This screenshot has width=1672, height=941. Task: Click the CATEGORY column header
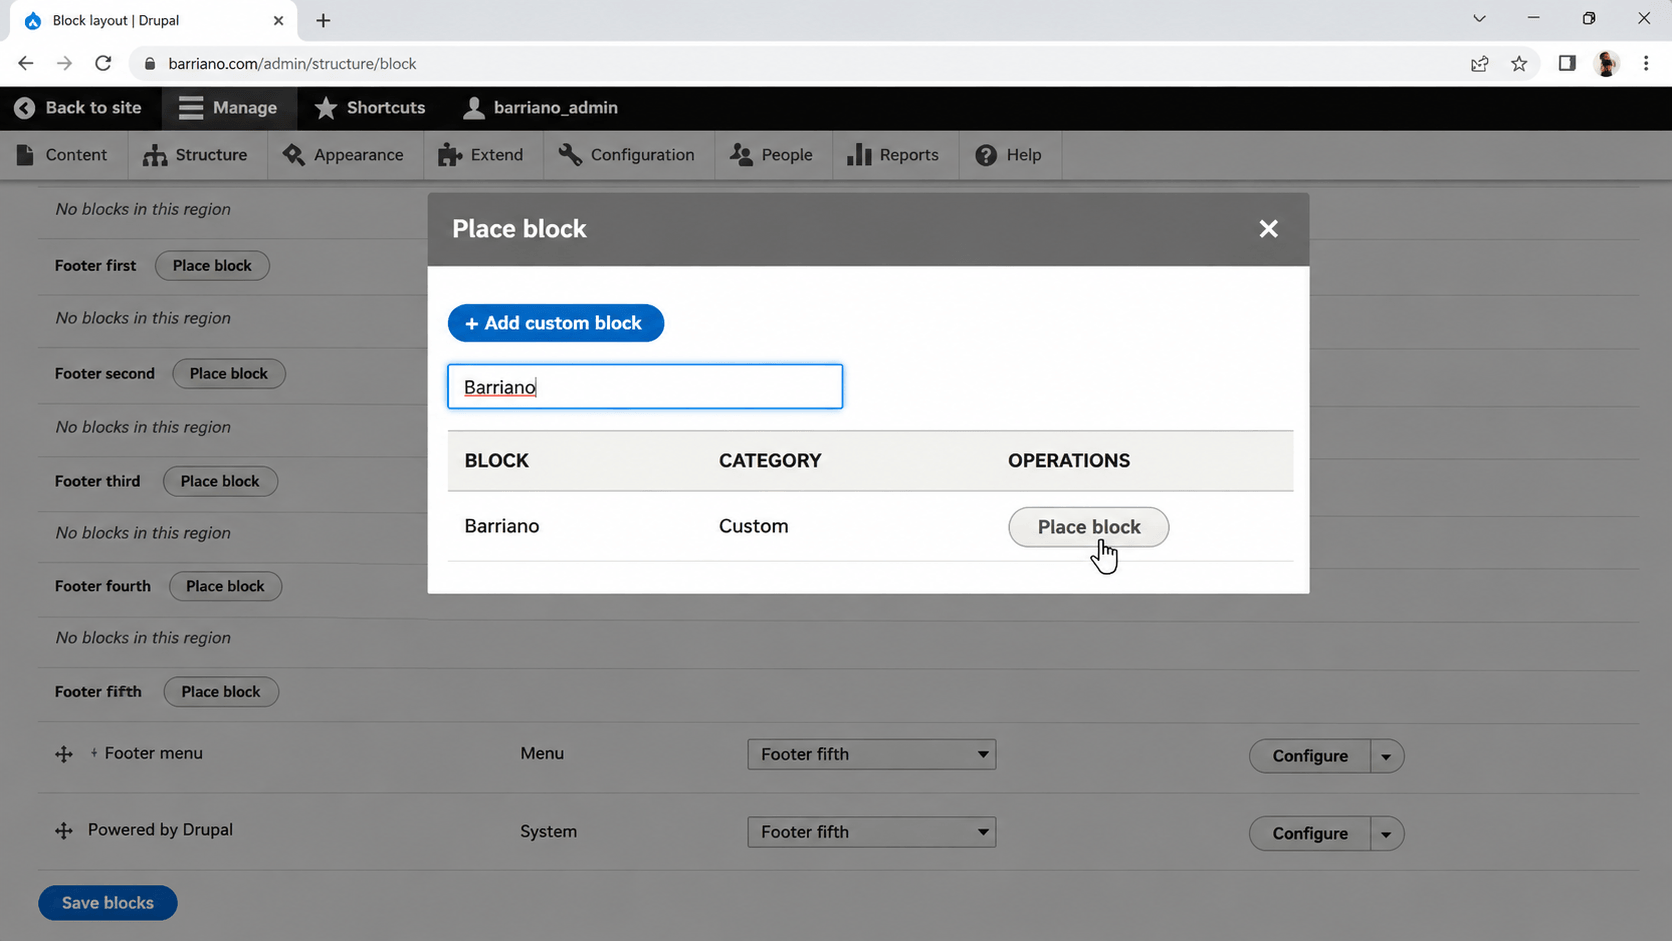tap(770, 461)
